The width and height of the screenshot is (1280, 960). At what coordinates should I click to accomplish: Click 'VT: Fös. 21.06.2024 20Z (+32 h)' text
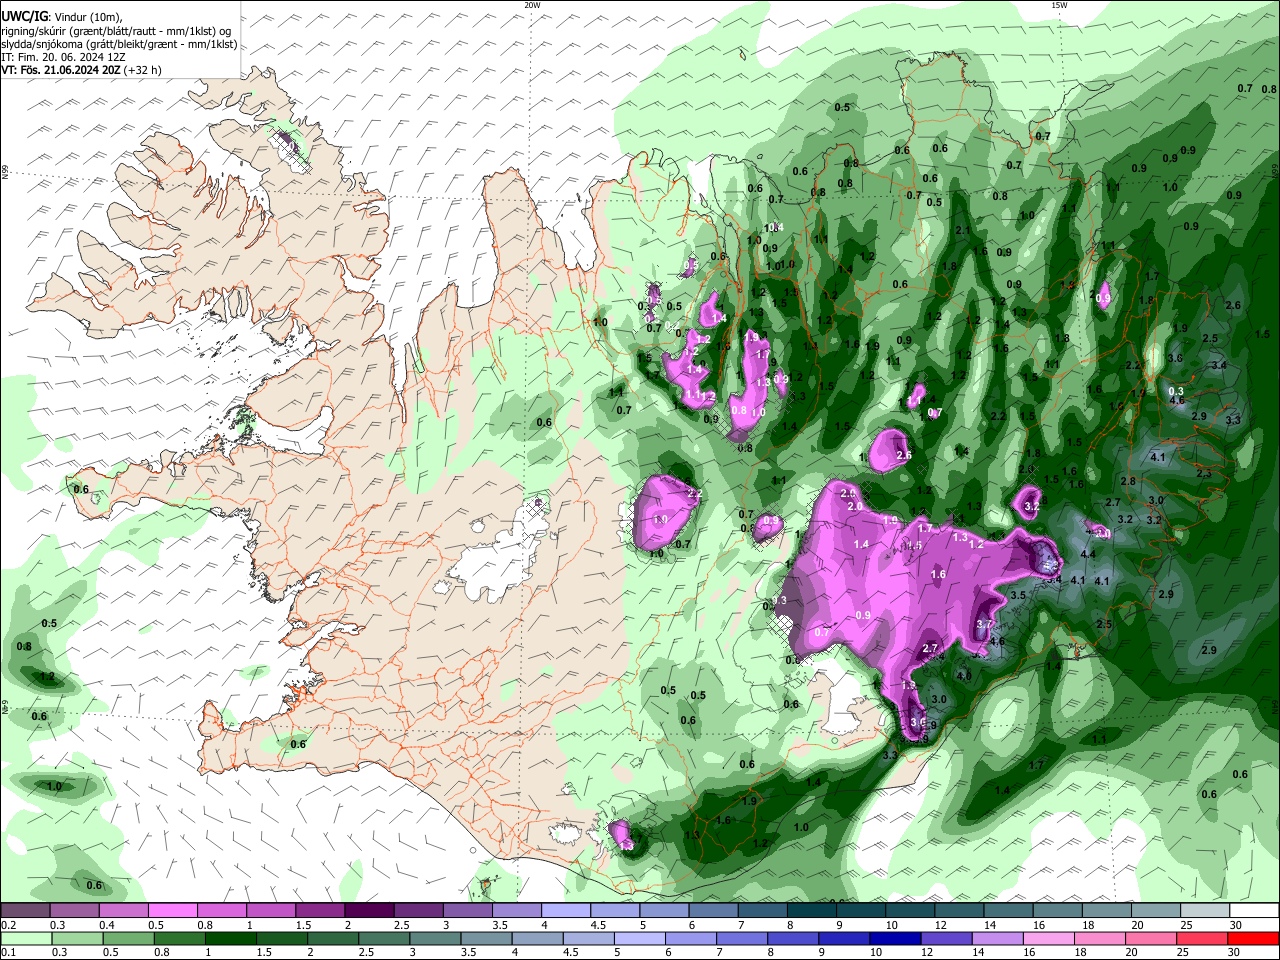coord(81,70)
